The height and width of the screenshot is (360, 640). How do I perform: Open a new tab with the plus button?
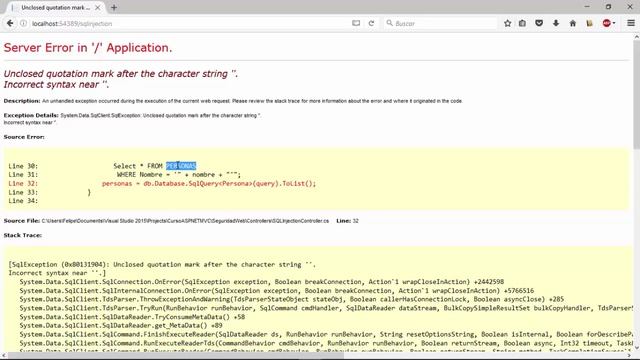tap(114, 7)
